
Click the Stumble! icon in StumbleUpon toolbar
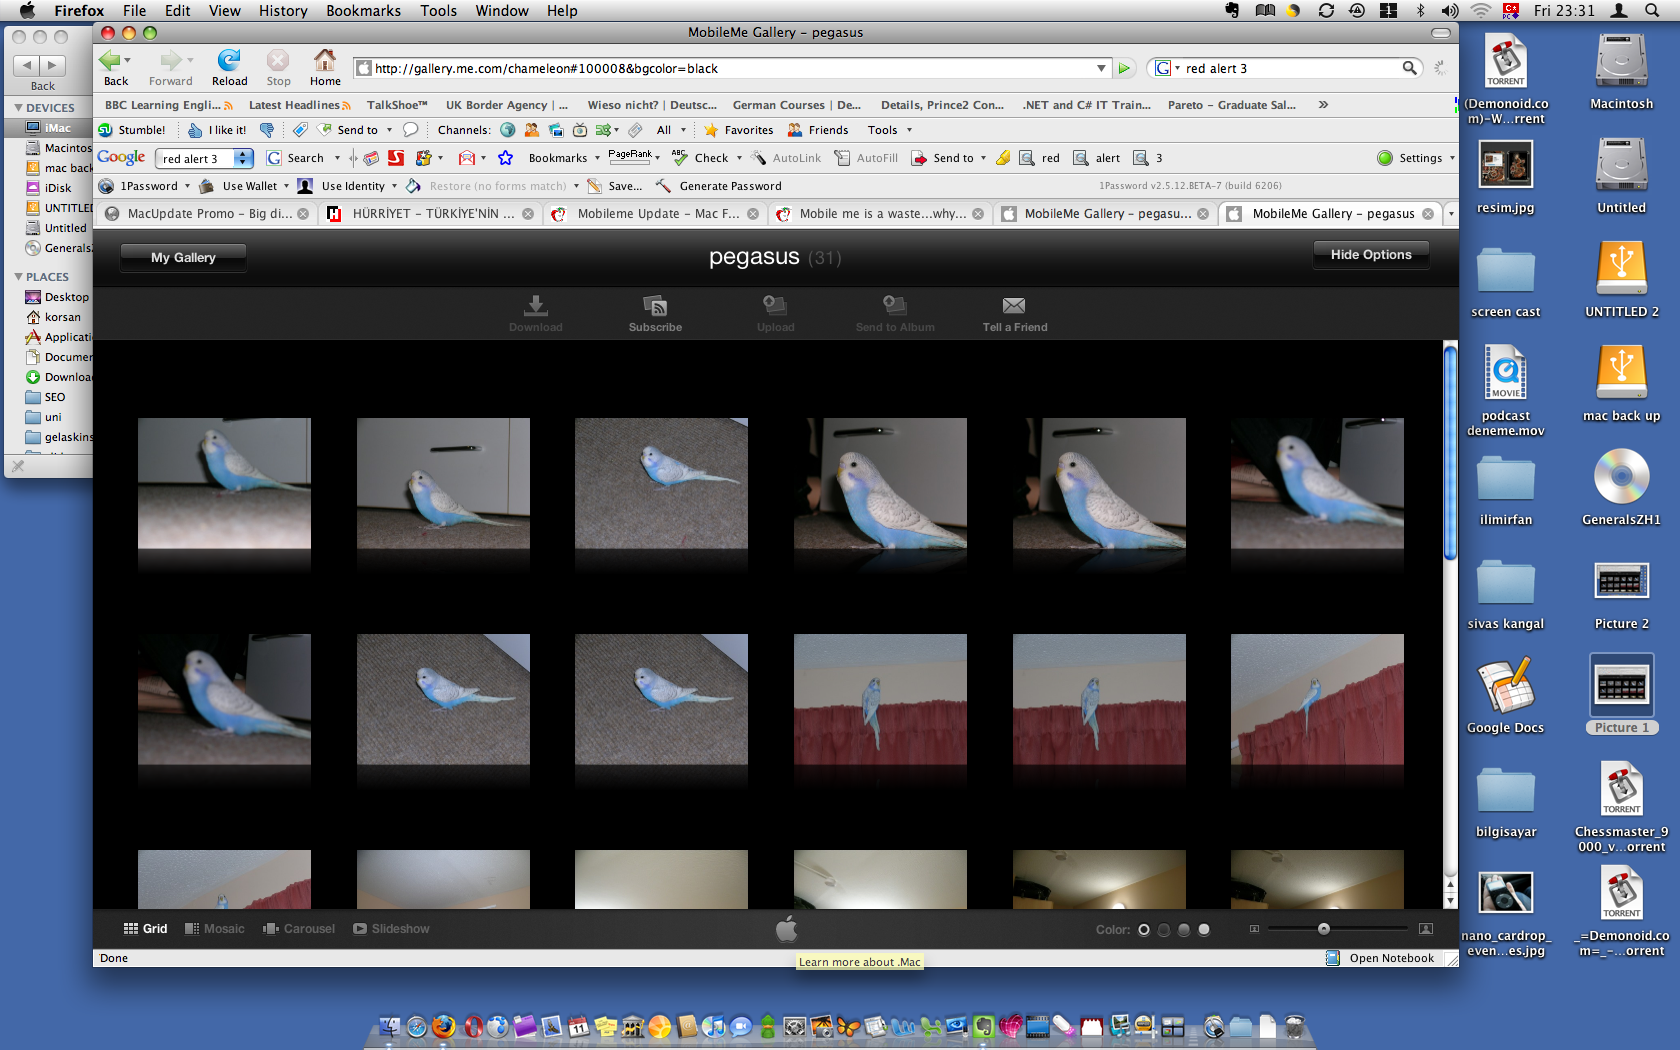105,130
